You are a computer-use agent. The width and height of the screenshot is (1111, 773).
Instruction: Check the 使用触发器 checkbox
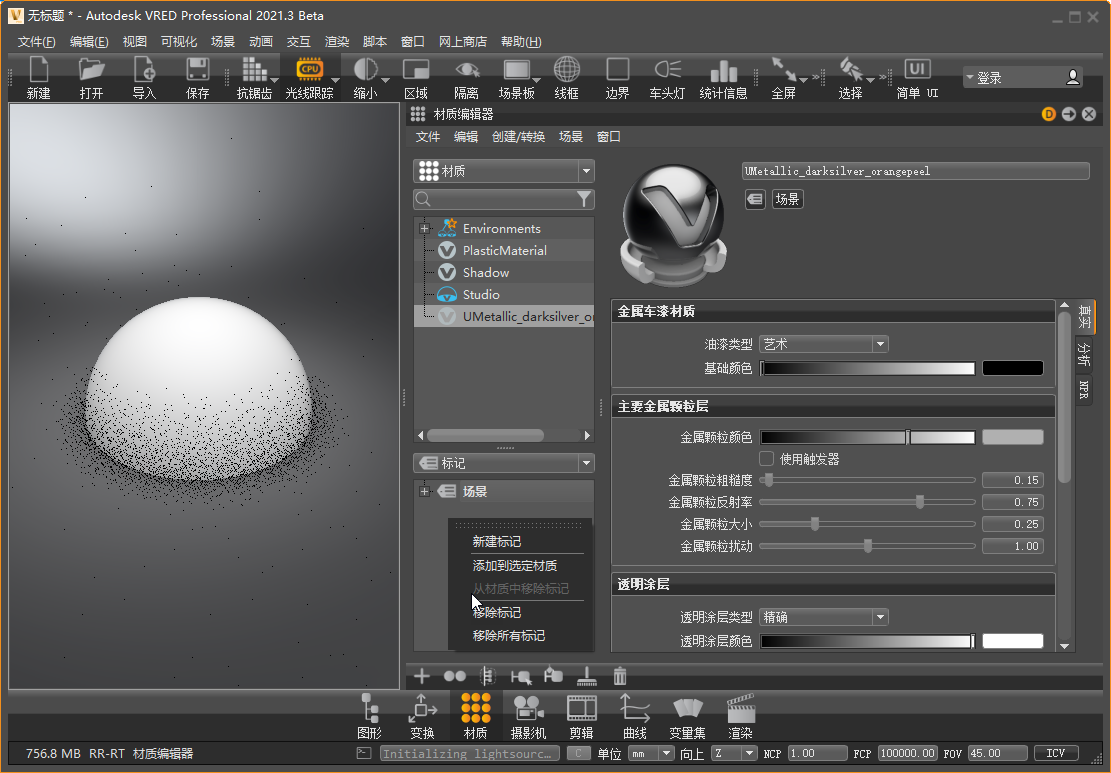pos(766,458)
